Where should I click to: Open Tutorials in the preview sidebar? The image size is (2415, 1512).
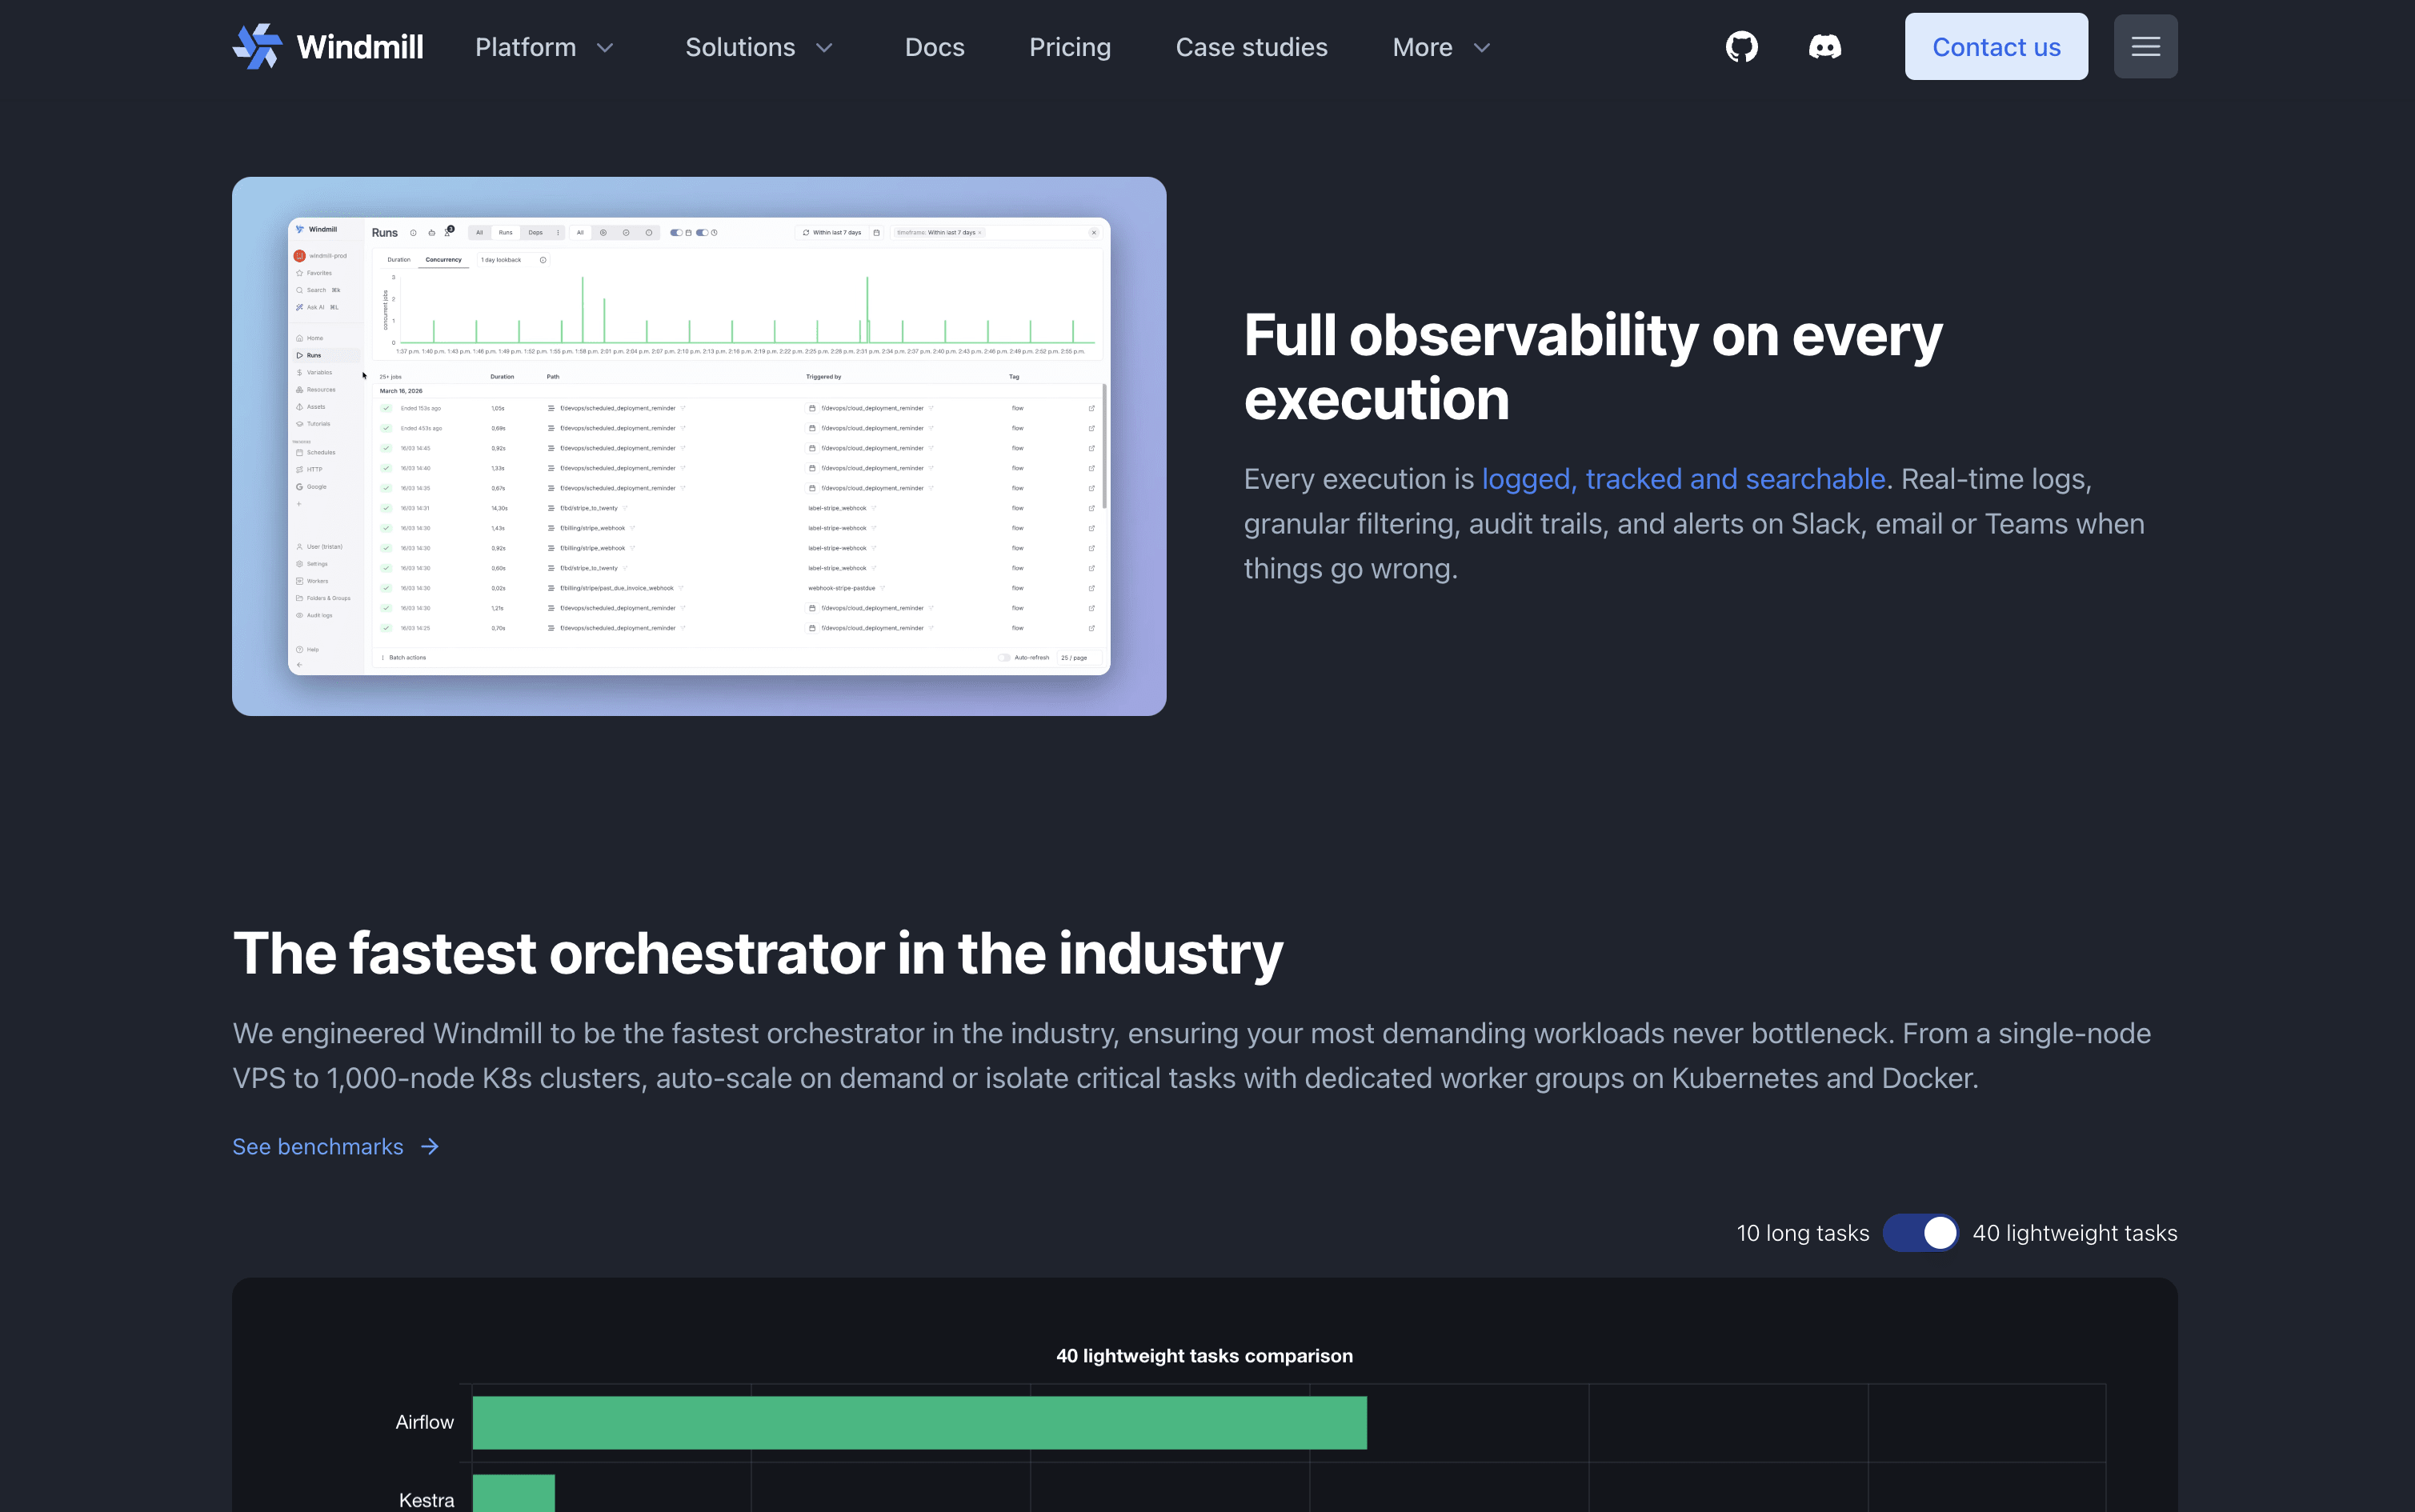tap(313, 424)
